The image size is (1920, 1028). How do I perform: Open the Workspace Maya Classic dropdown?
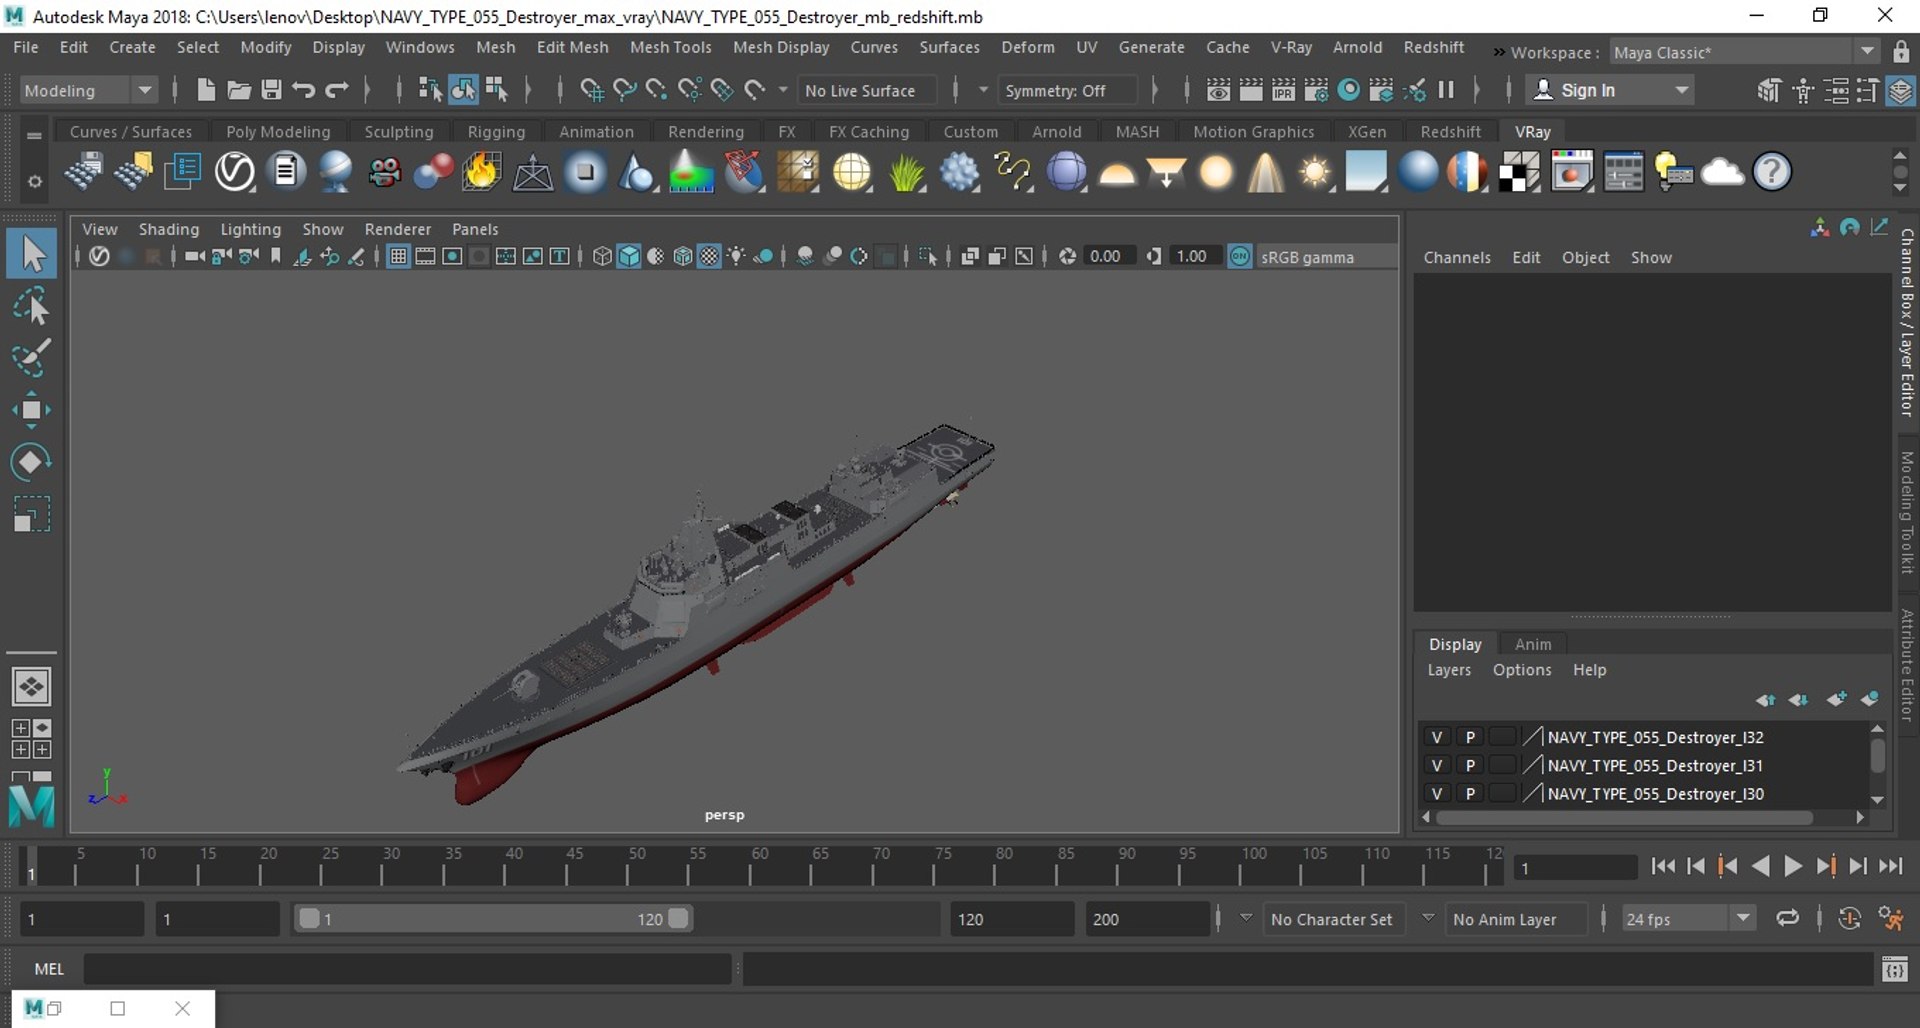(1743, 52)
